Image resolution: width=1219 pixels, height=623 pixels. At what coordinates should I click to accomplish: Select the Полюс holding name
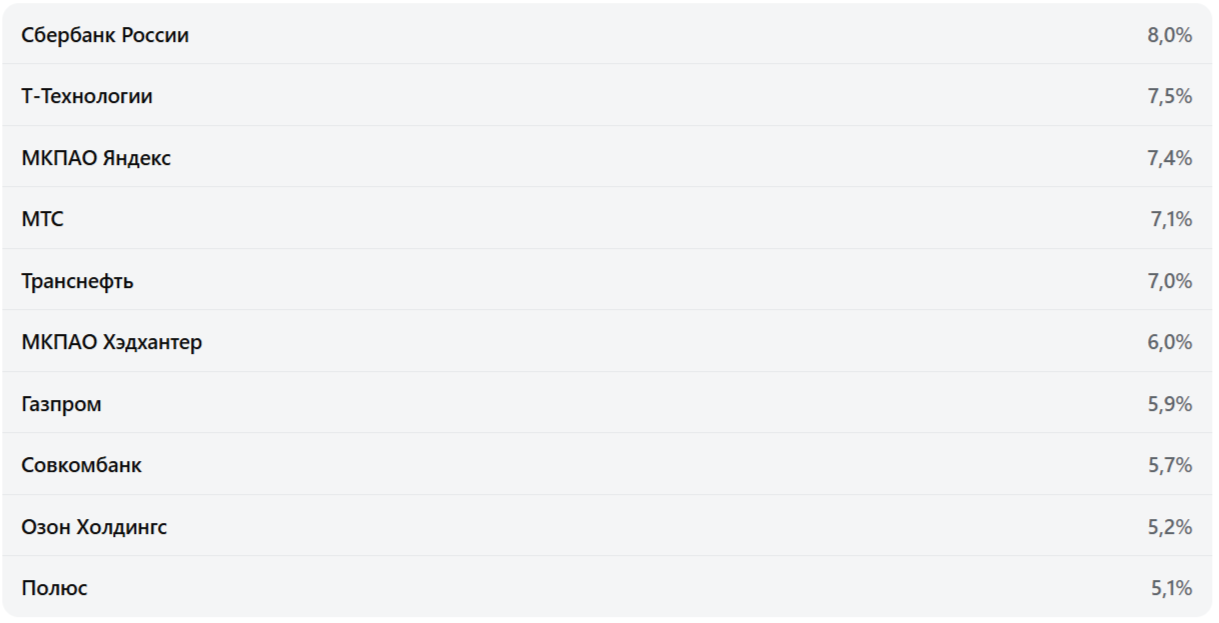pos(54,588)
